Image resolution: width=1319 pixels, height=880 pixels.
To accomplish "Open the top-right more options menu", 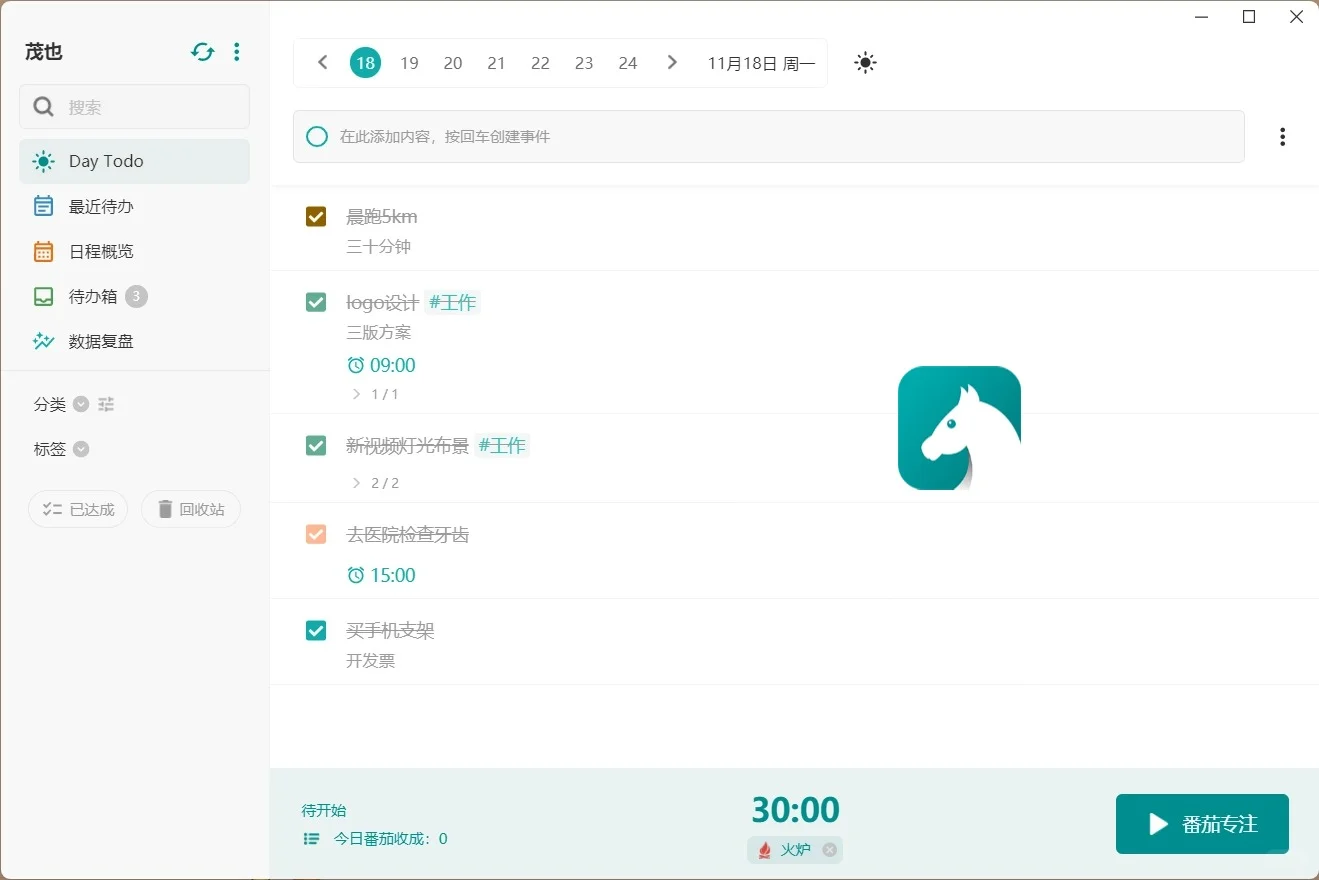I will point(1282,136).
